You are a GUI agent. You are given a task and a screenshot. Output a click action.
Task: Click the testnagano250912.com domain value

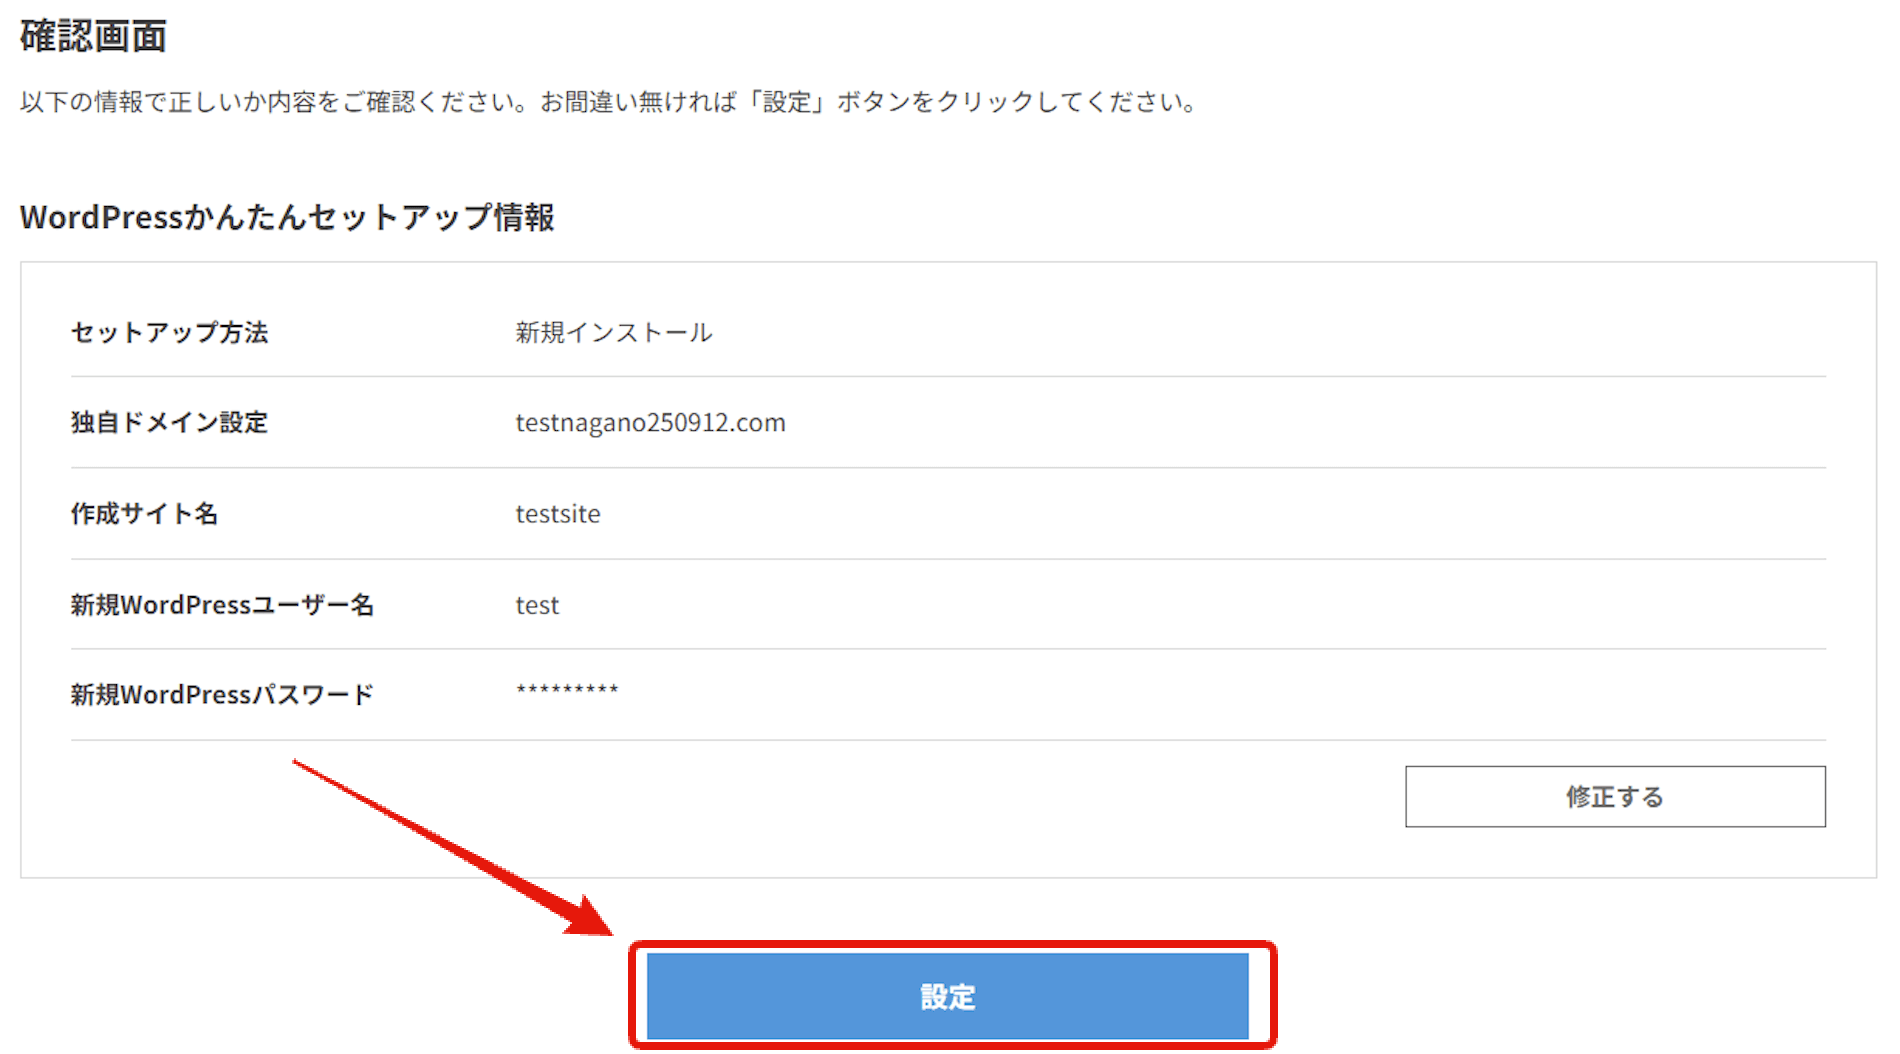coord(650,423)
